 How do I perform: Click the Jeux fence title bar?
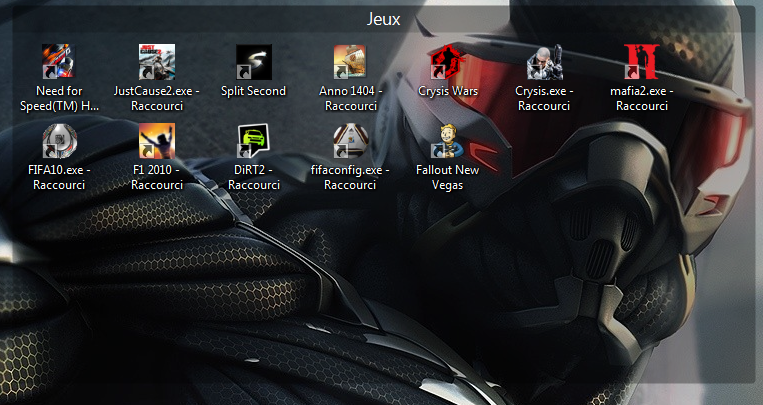coord(381,19)
